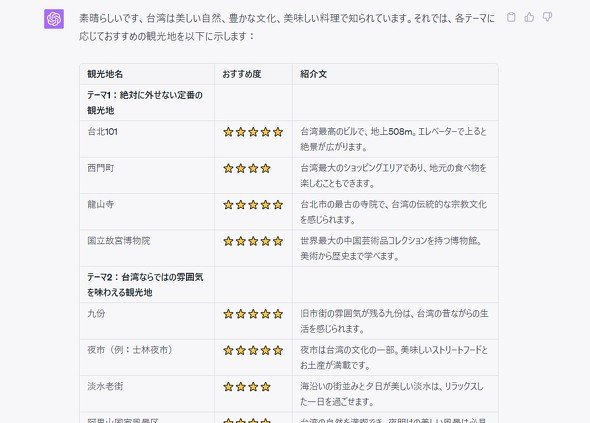Click the star rating for 龍山寺

(253, 205)
